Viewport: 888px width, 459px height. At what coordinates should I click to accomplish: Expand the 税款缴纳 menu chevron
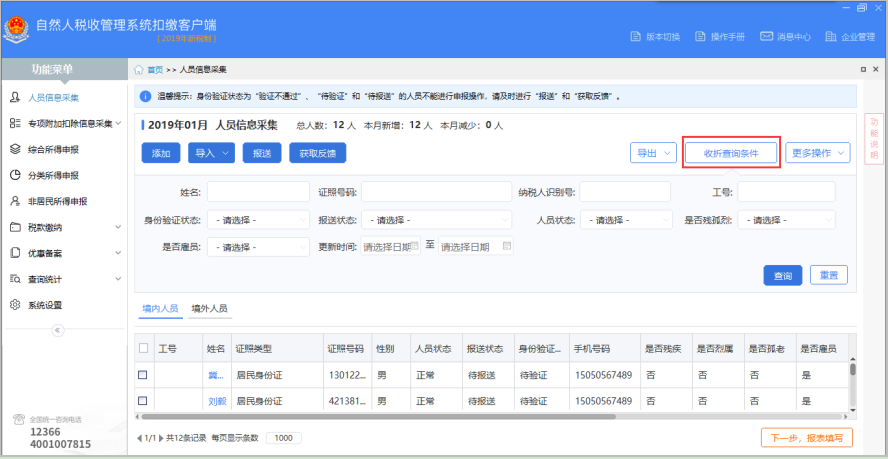pyautogui.click(x=118, y=227)
